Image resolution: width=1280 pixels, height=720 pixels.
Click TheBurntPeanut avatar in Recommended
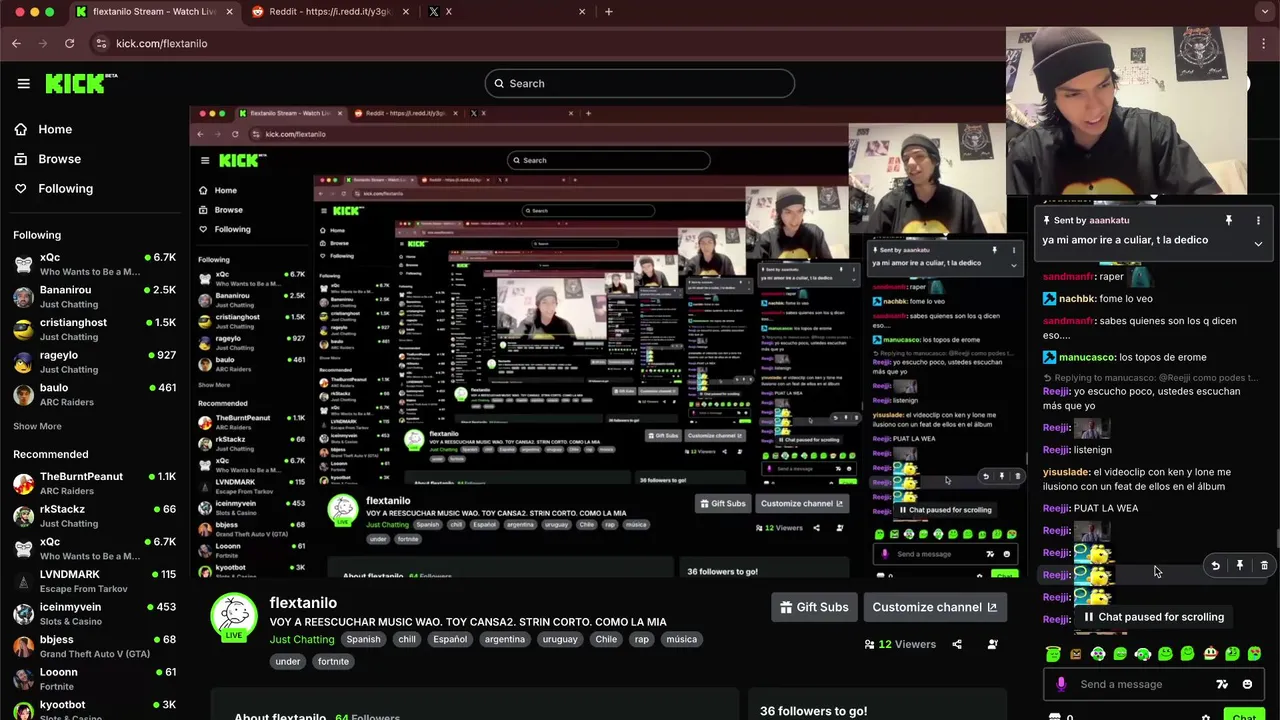point(23,484)
